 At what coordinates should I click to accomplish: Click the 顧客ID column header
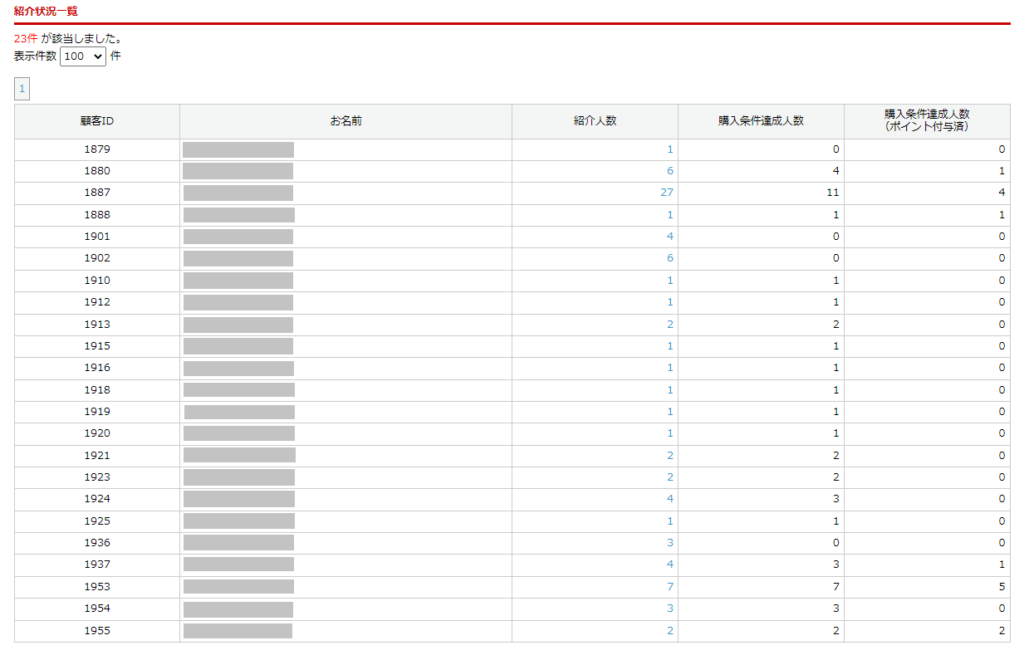coord(97,121)
